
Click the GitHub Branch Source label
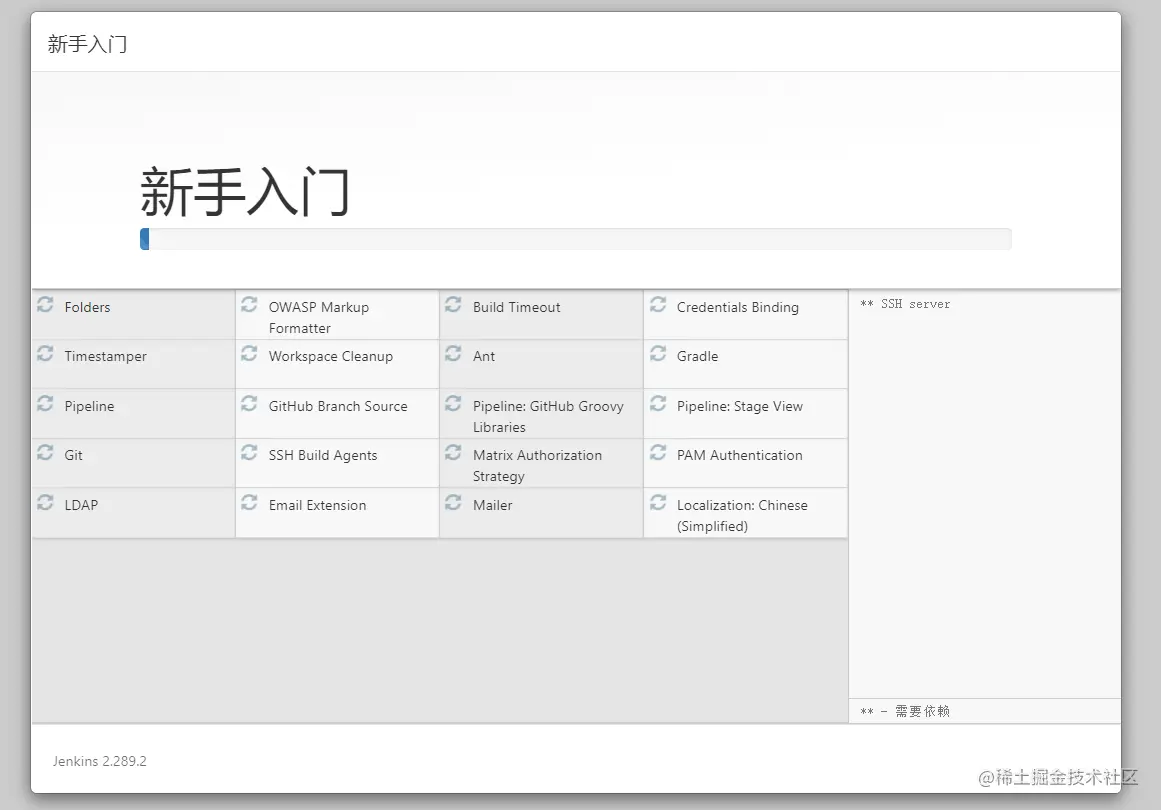click(x=338, y=406)
